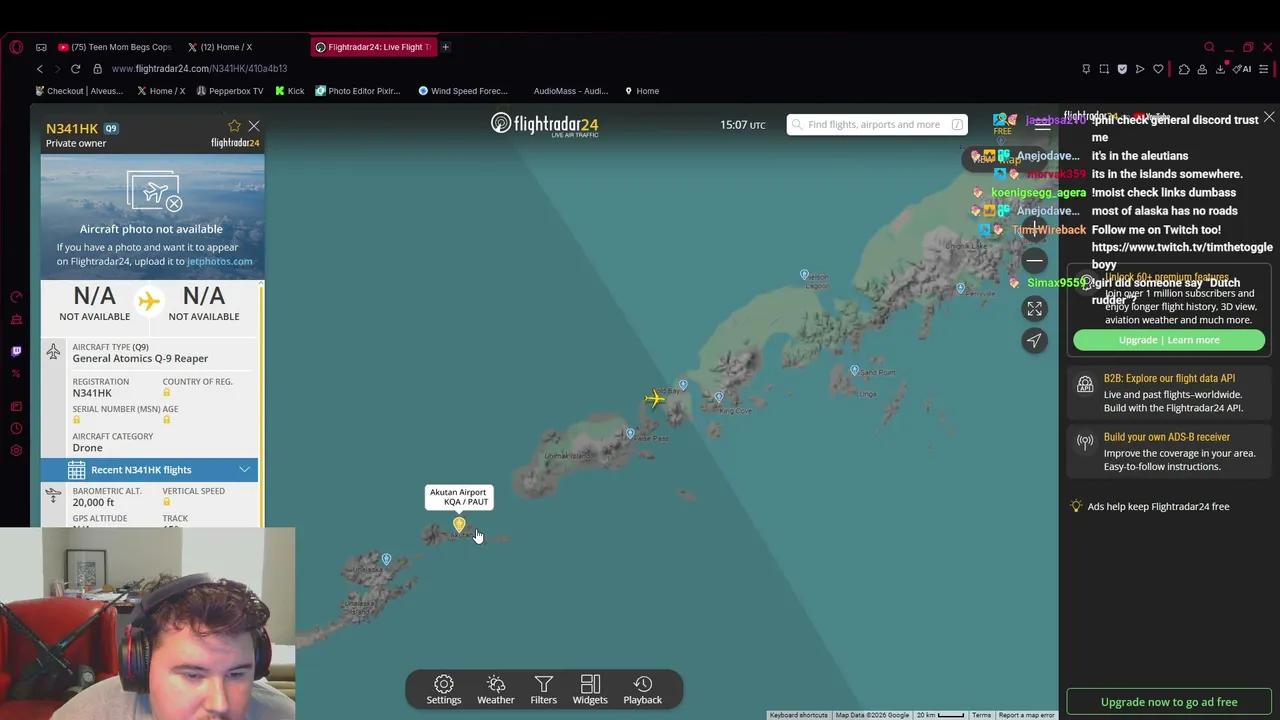Open the Terms link on the map footer
The image size is (1280, 720).
981,715
